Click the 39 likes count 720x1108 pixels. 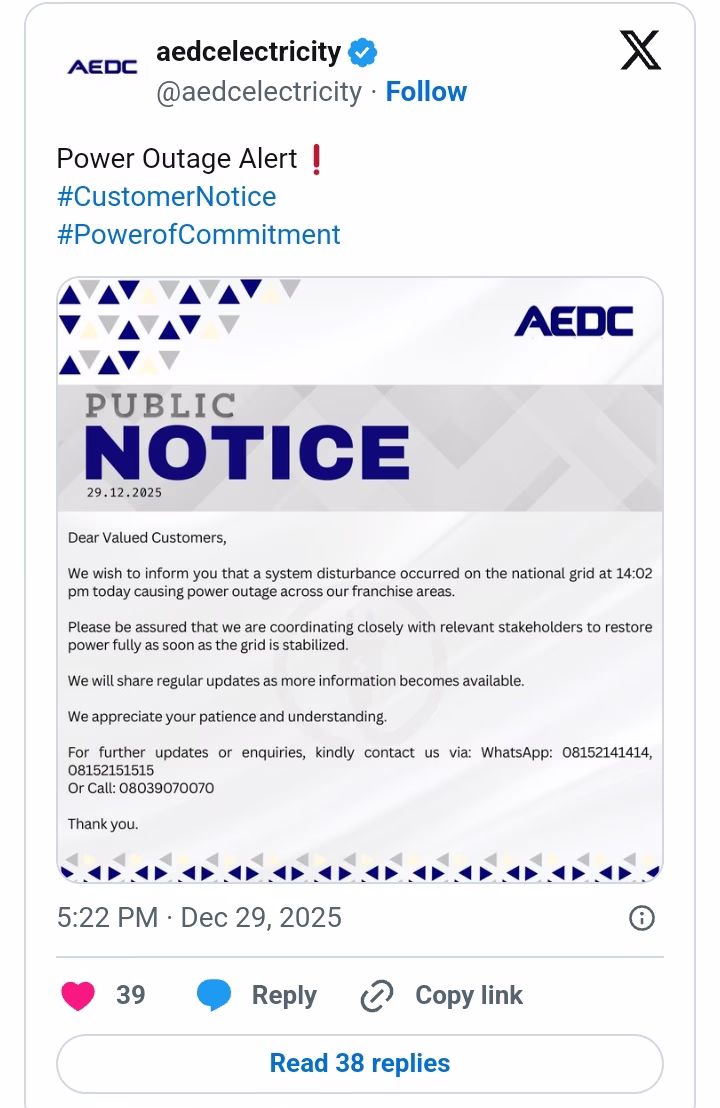131,996
